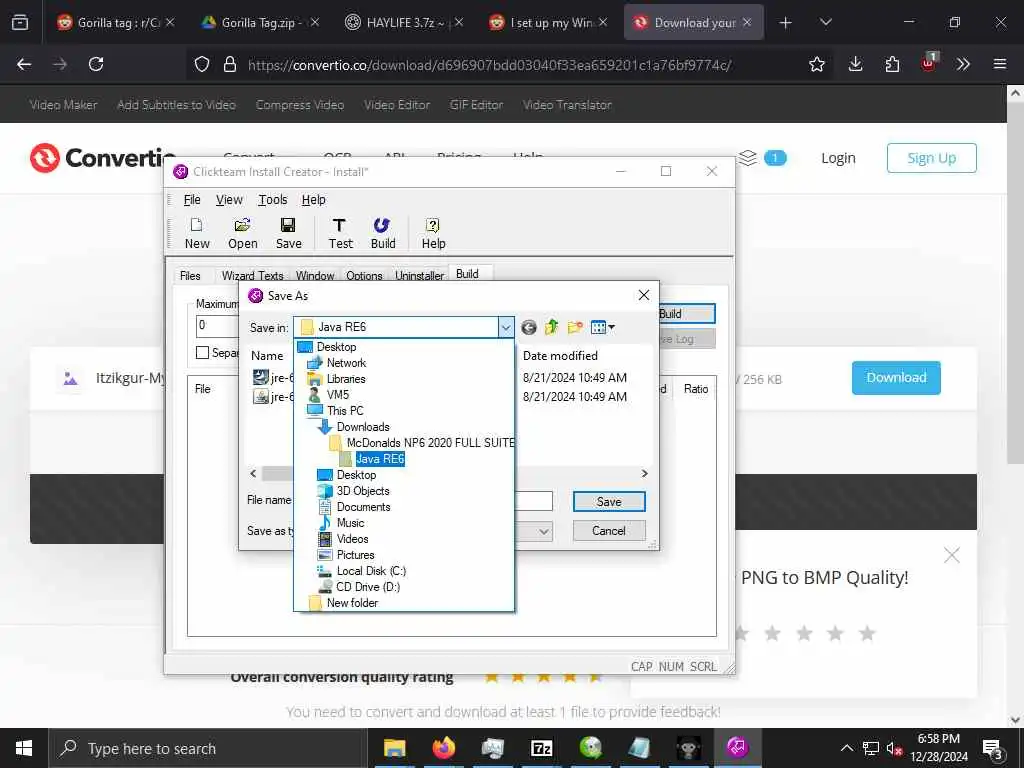Open Firefox extensions puzzle icon
Screen dimensions: 1024x768
click(x=892, y=64)
